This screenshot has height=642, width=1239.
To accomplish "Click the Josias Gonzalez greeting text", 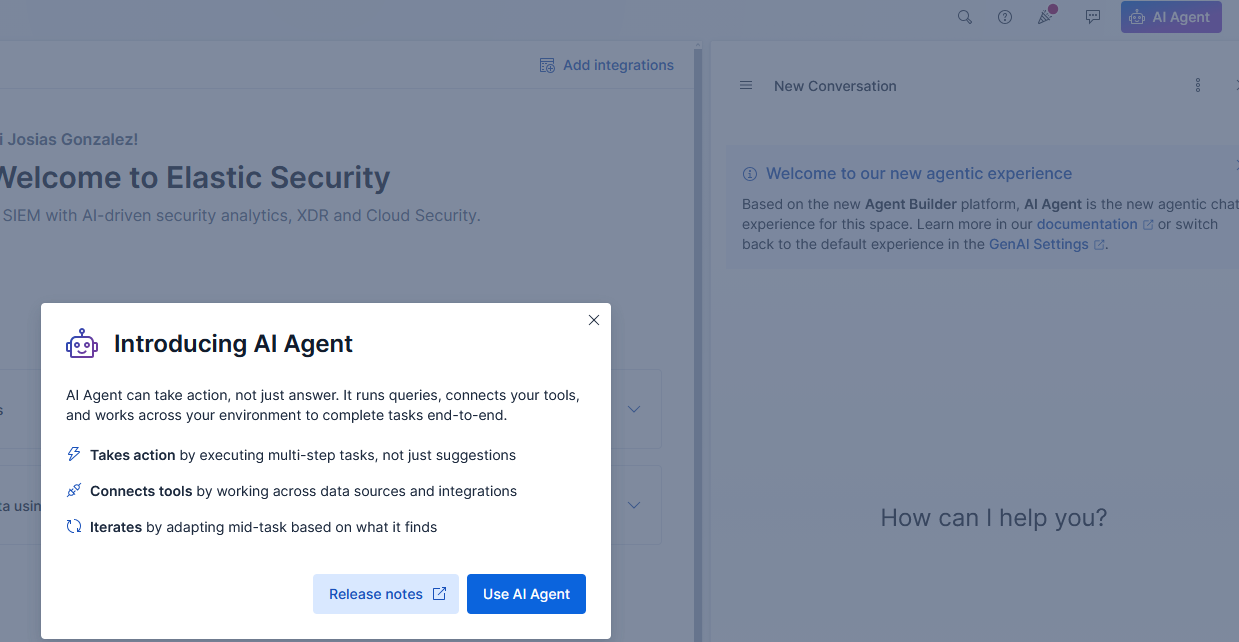I will [x=69, y=140].
